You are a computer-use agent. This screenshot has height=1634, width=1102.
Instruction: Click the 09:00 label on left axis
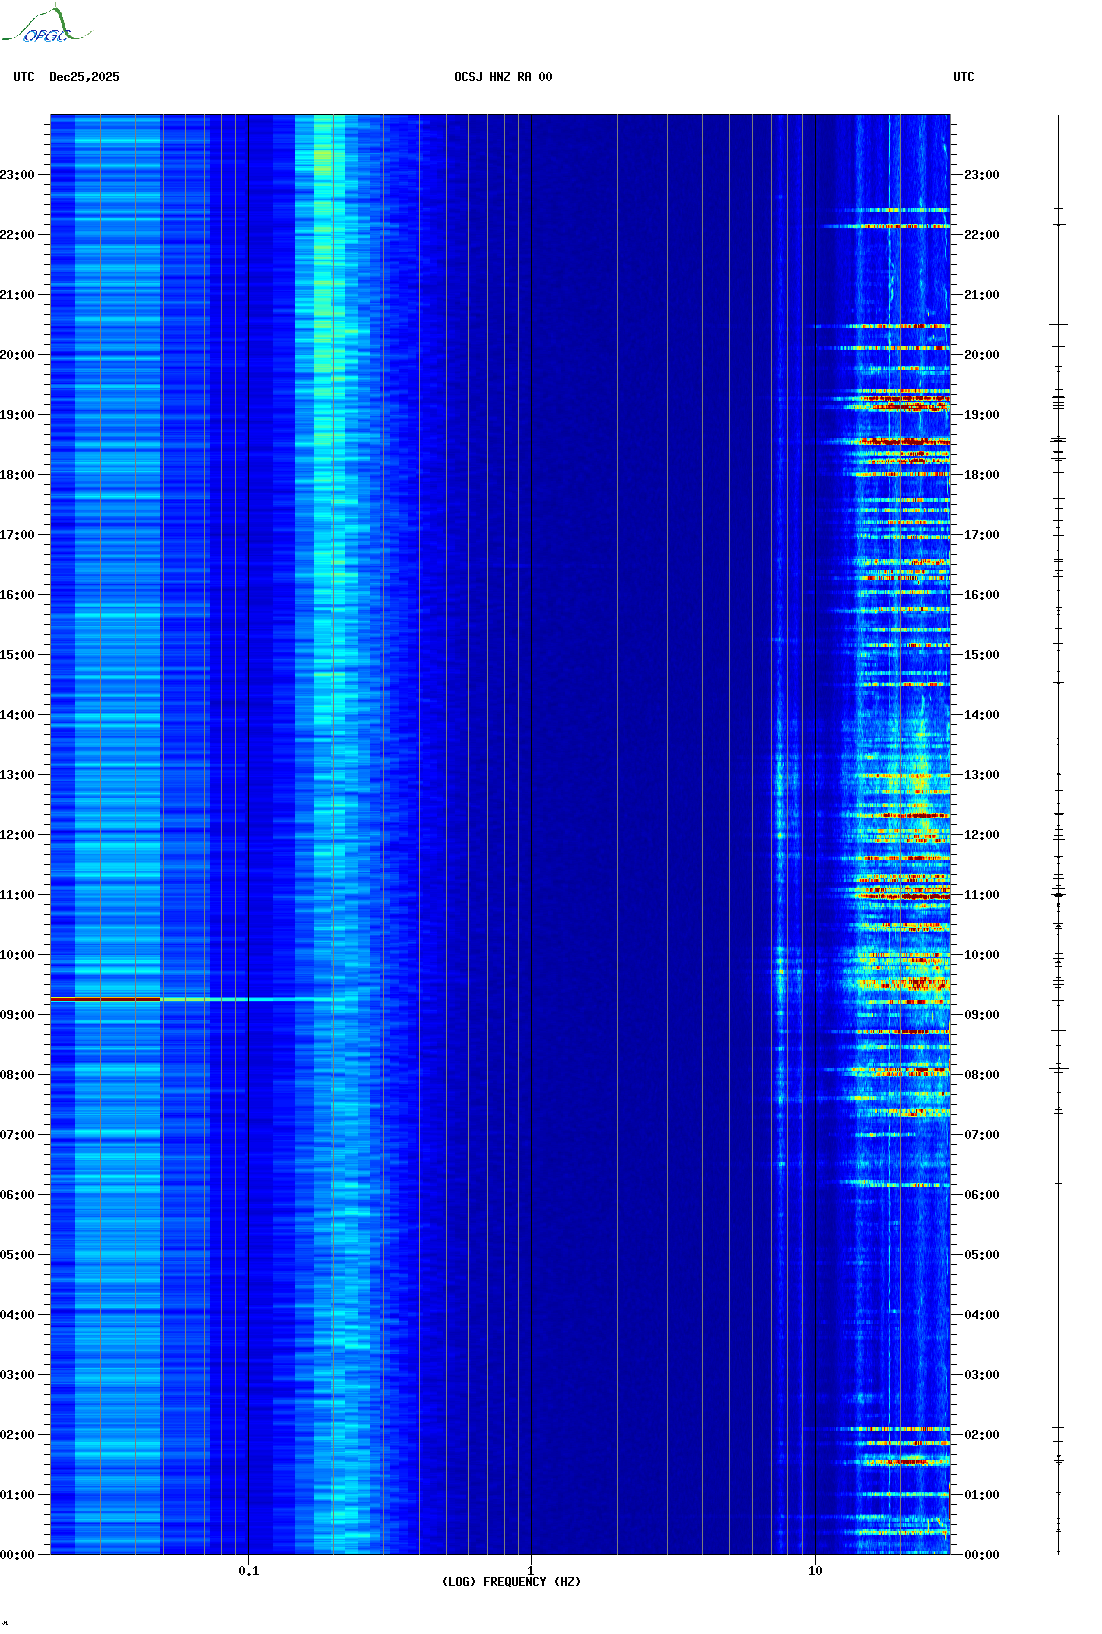point(17,1015)
